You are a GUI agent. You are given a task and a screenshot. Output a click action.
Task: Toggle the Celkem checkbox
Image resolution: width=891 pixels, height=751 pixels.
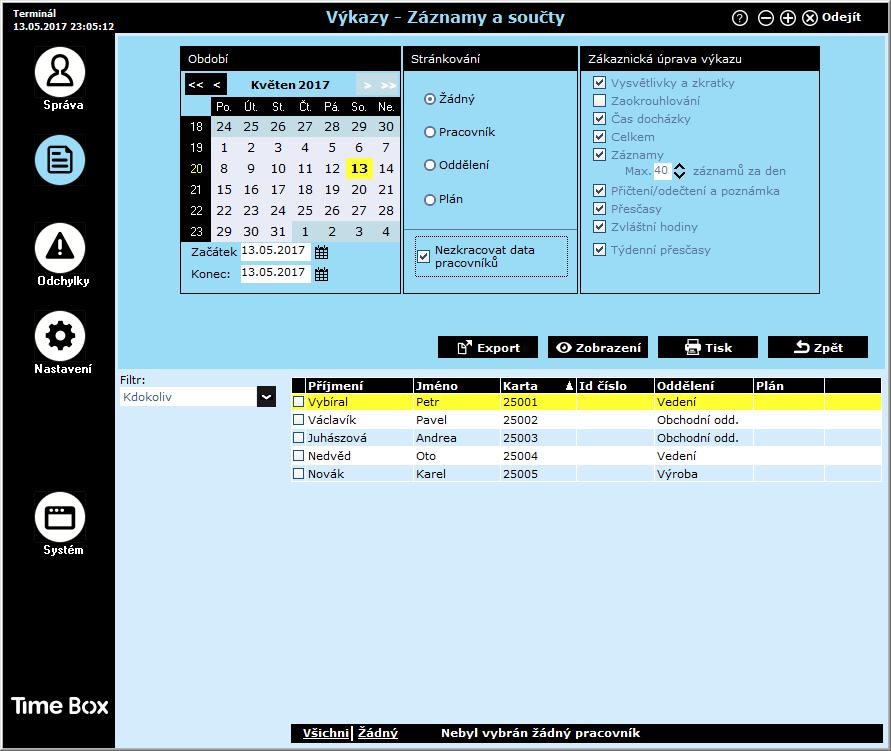point(599,136)
